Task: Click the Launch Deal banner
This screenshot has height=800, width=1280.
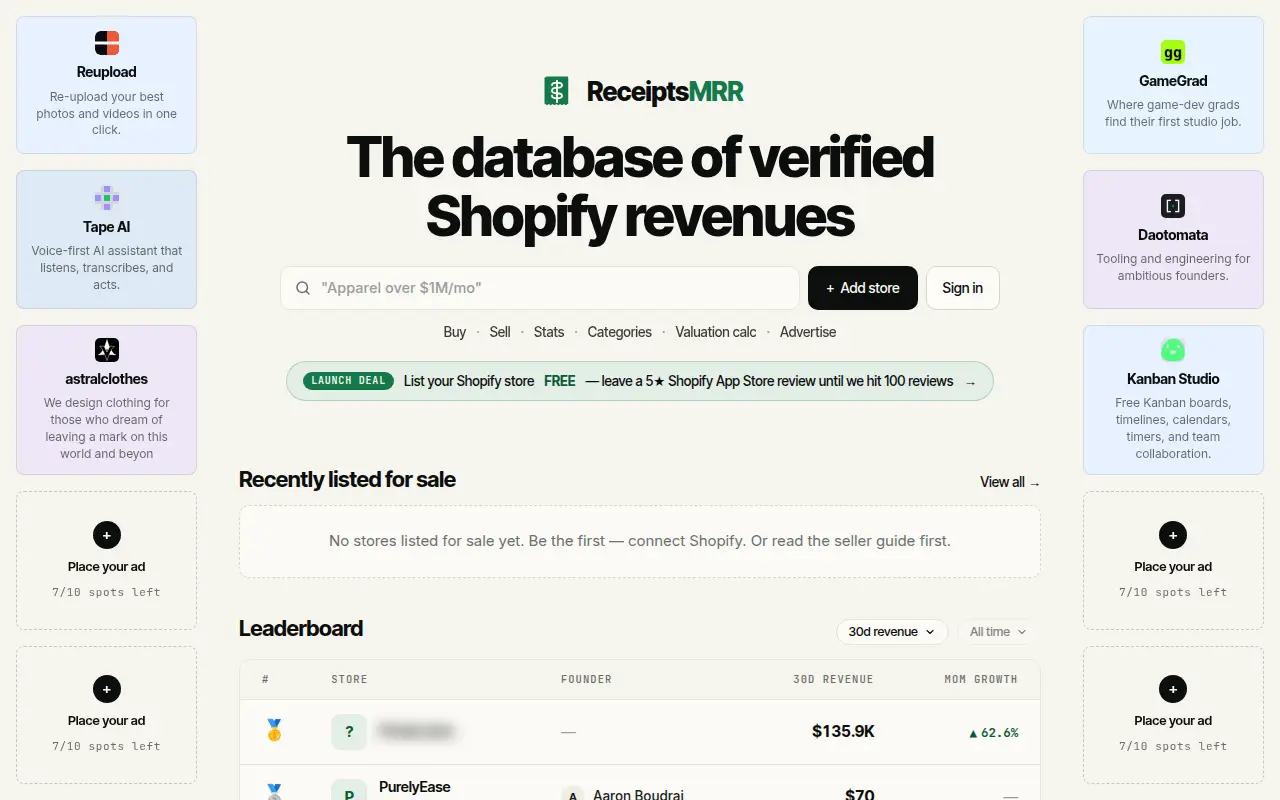Action: point(640,381)
